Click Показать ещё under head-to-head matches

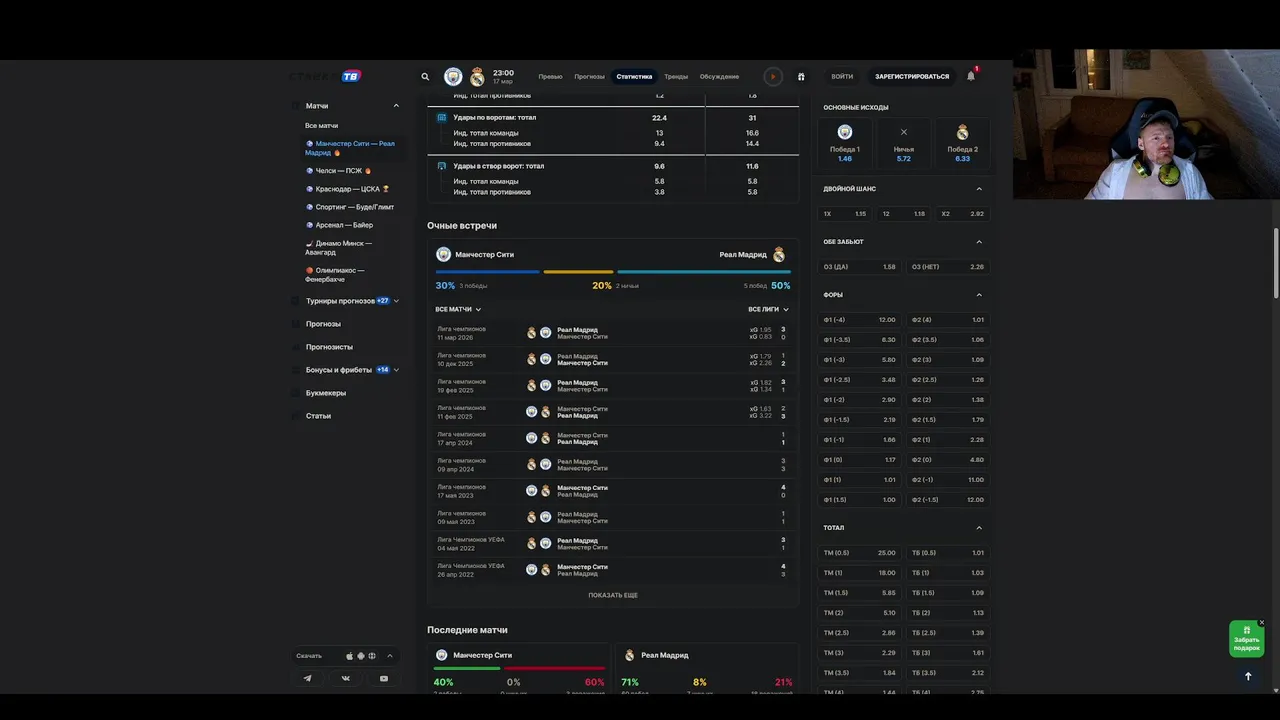pos(613,595)
